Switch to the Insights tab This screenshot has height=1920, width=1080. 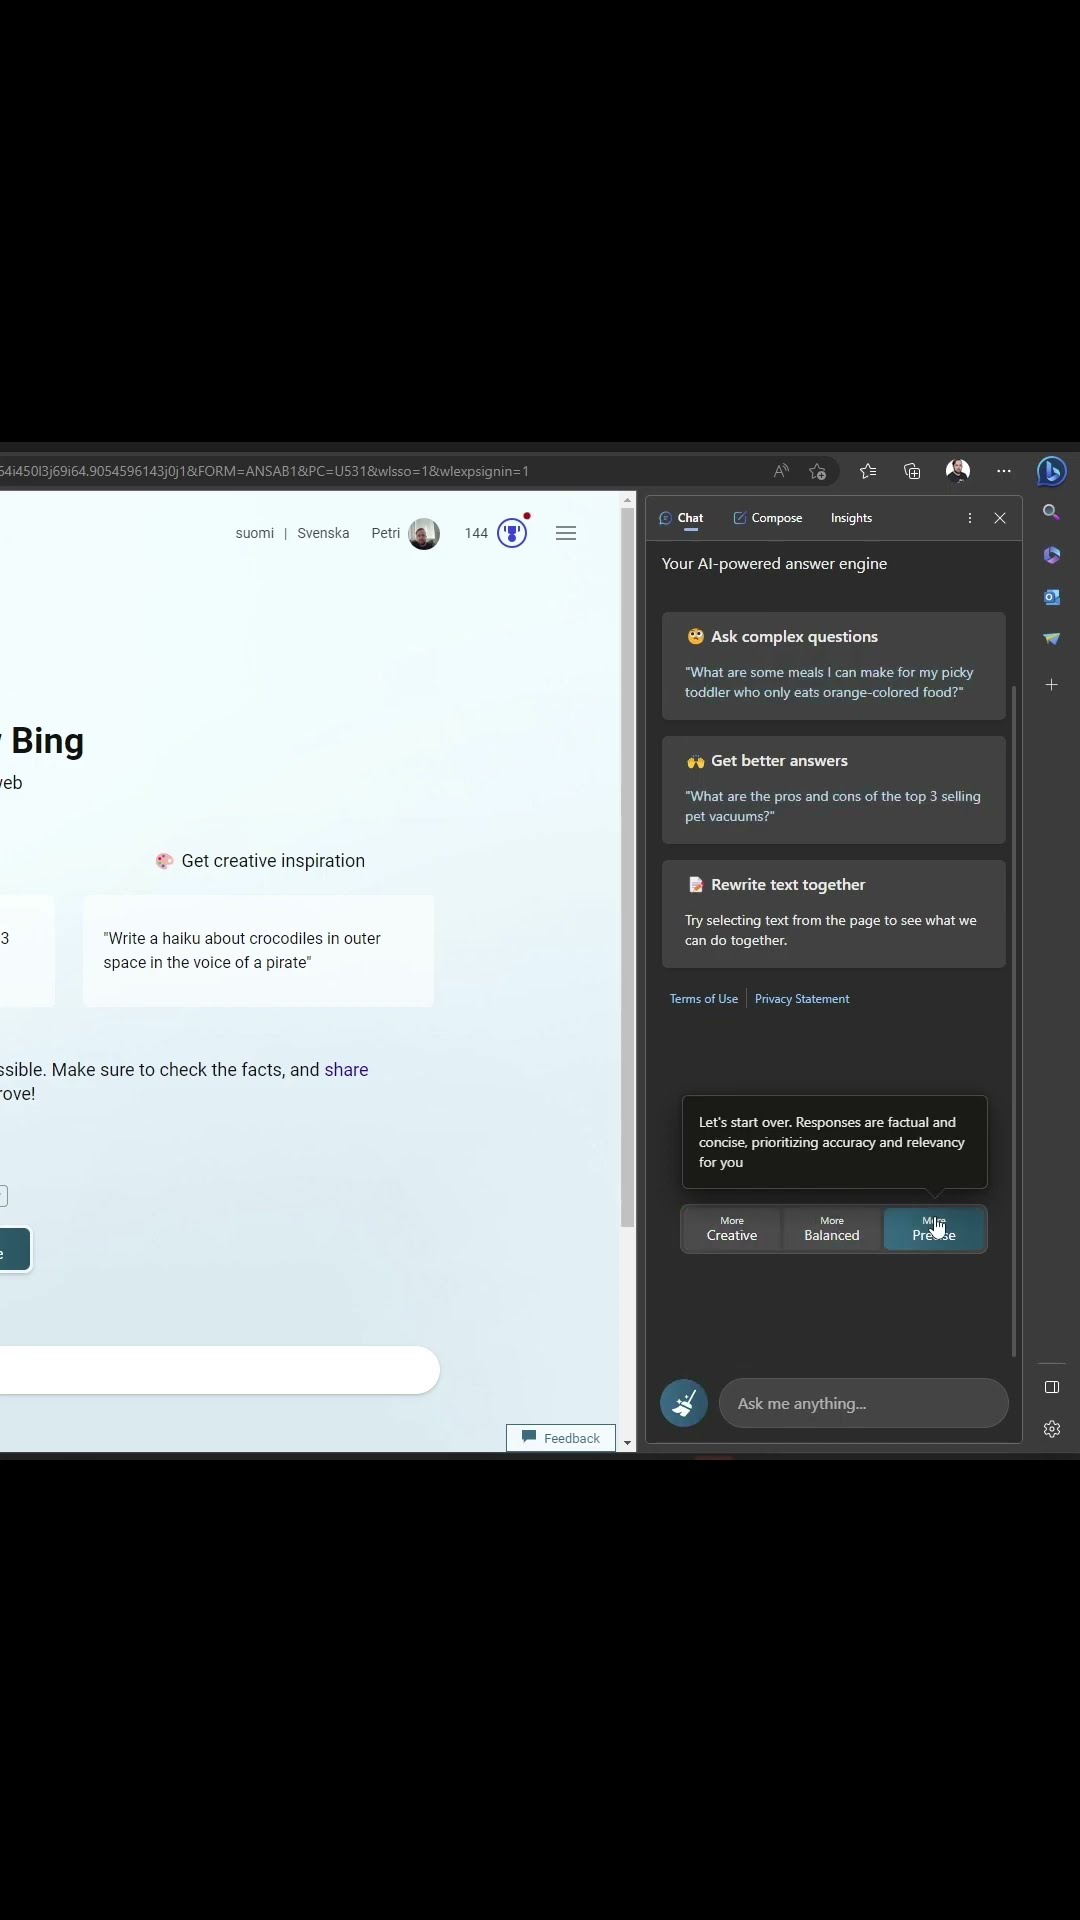851,518
